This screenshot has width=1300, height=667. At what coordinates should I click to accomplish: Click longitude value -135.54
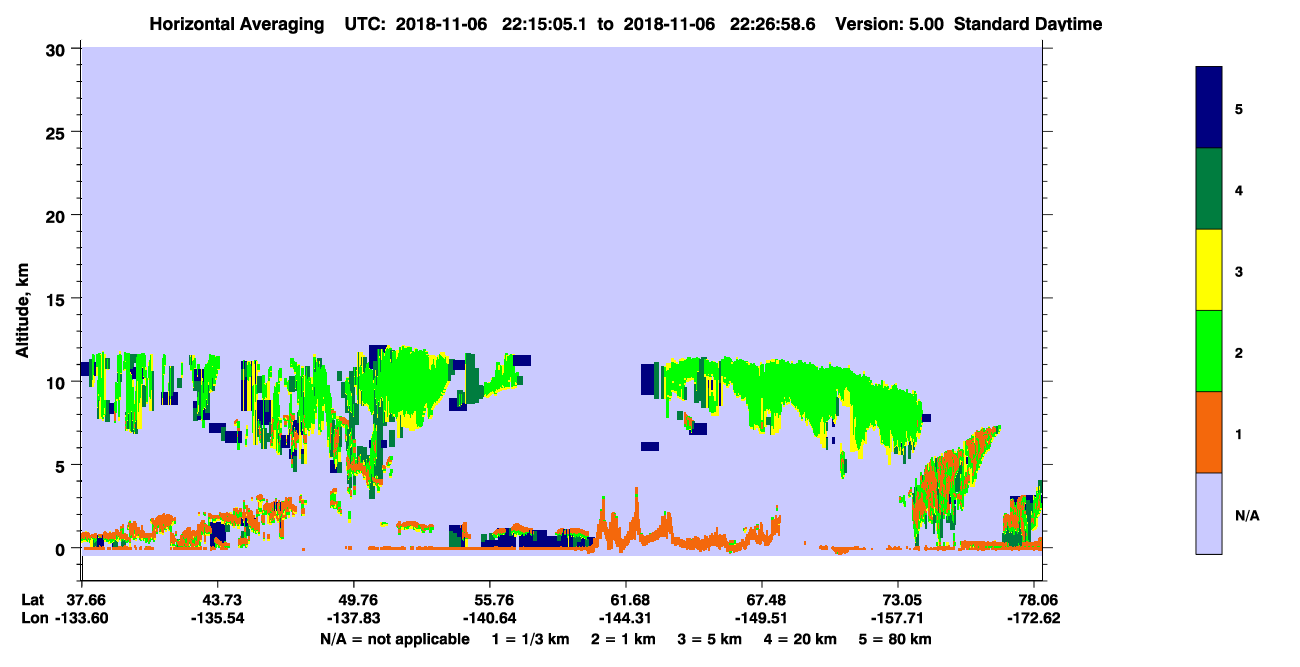[x=217, y=618]
